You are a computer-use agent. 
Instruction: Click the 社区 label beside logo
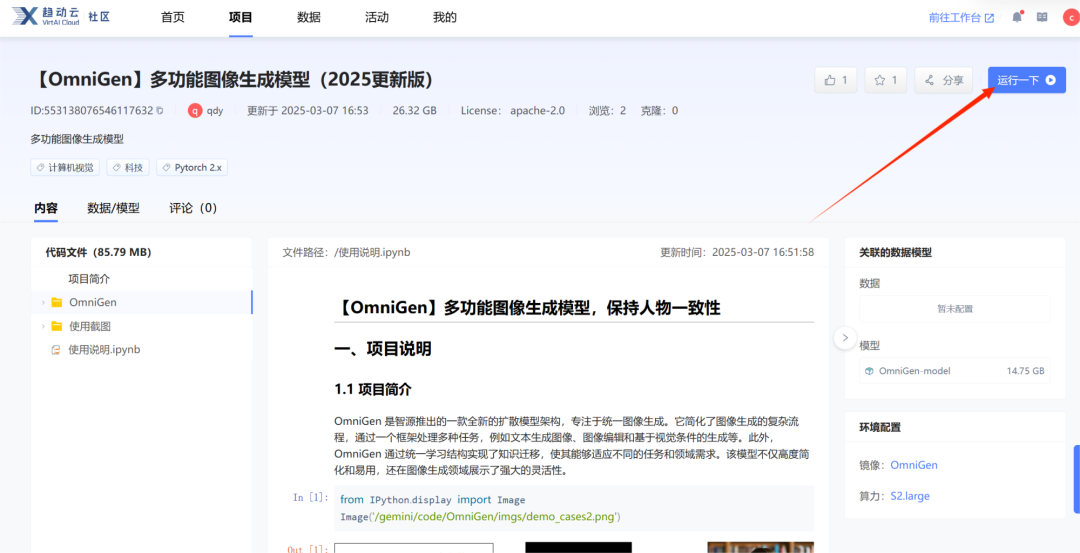click(x=98, y=17)
